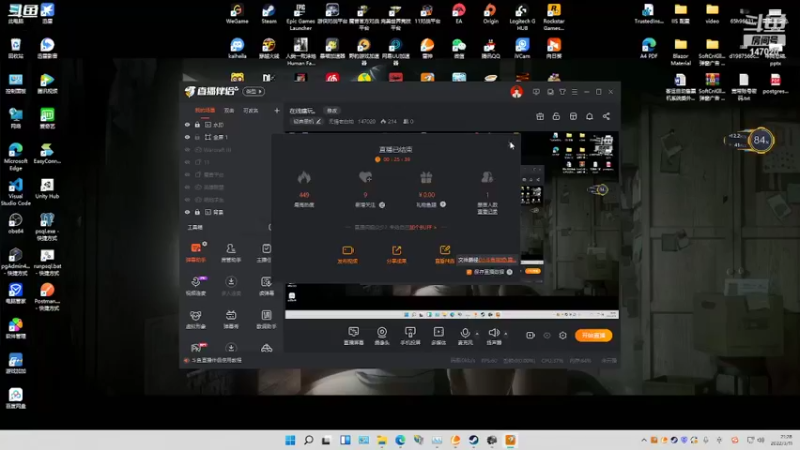Open the Origin desktop shortcut
The image size is (800, 450).
click(490, 14)
